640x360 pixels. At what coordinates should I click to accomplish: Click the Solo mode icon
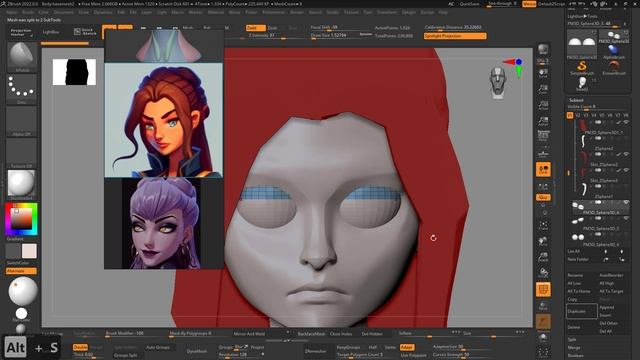click(x=543, y=337)
